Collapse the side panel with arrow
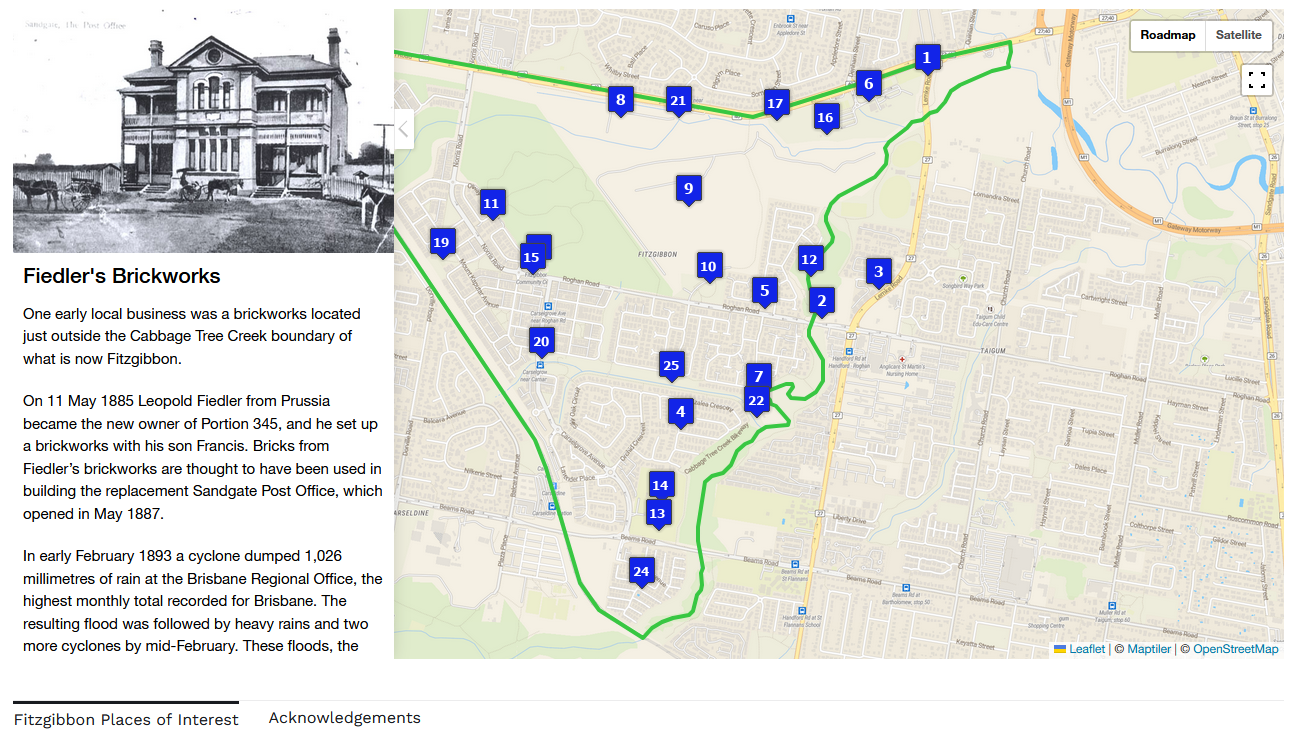This screenshot has height=732, width=1295. 404,128
